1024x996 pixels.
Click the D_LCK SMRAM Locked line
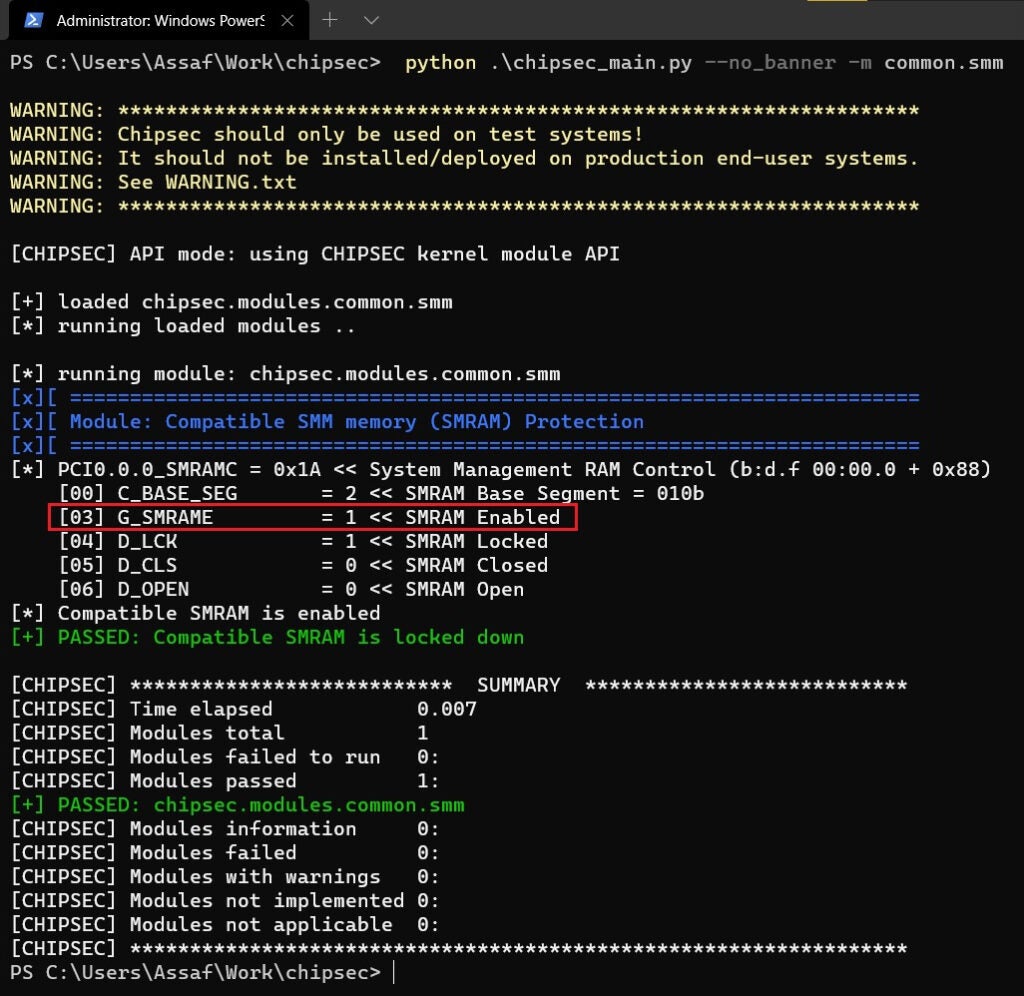pyautogui.click(x=300, y=541)
